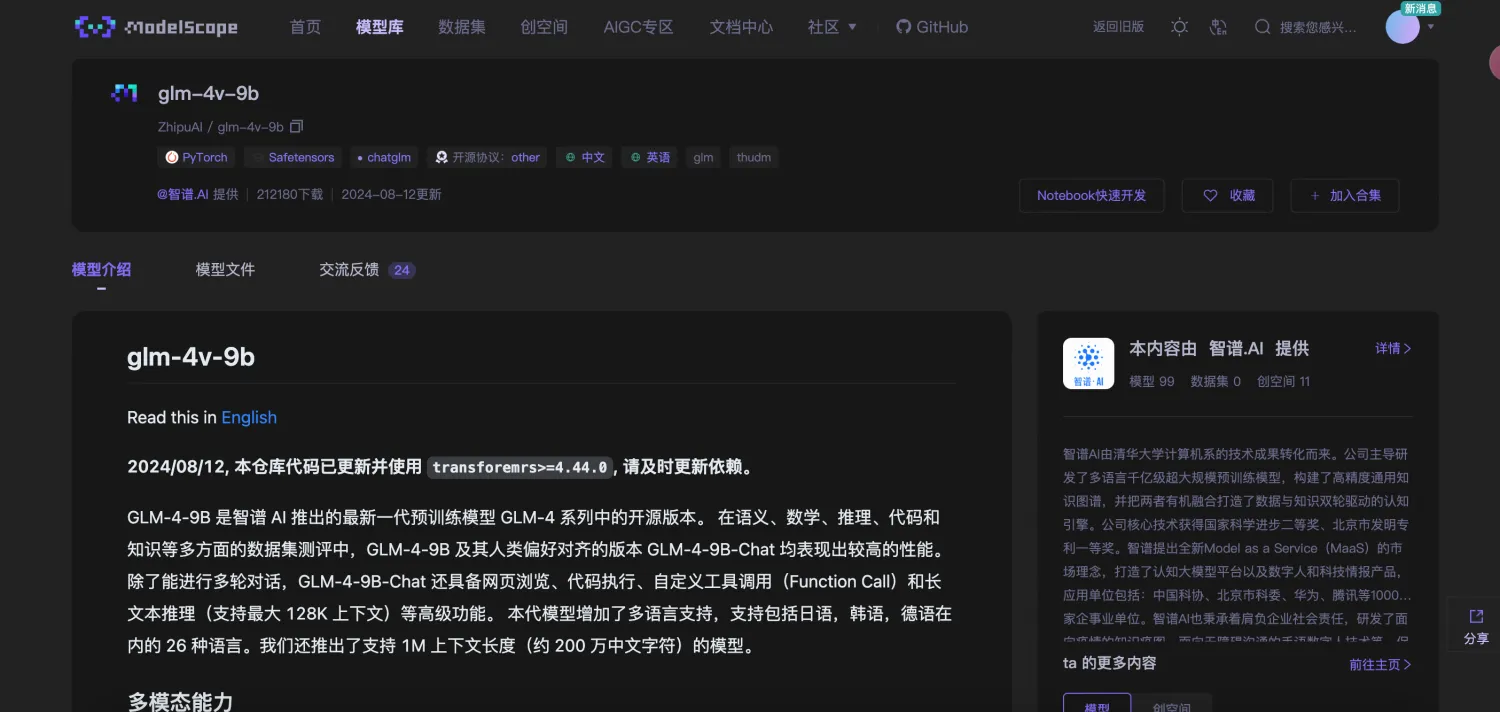The height and width of the screenshot is (712, 1500).
Task: Click the 212180下载 download count
Action: (290, 194)
